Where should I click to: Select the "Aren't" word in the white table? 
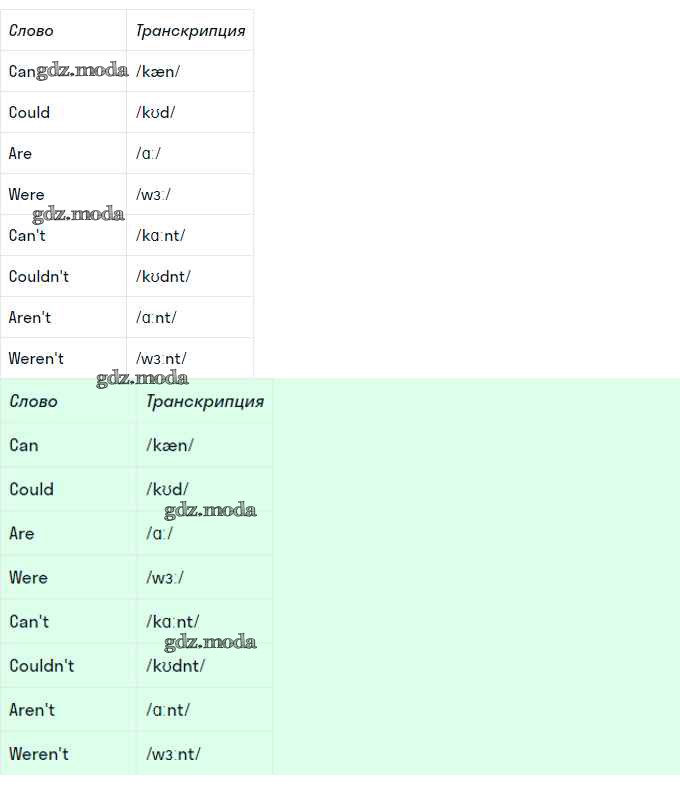point(30,317)
